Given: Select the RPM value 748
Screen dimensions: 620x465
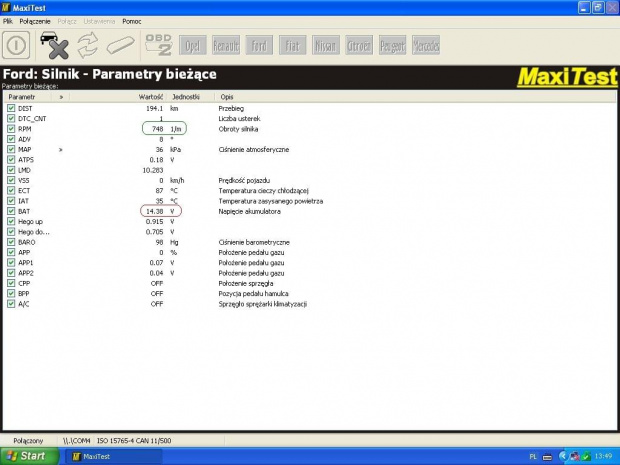Looking at the screenshot, I should [157, 129].
